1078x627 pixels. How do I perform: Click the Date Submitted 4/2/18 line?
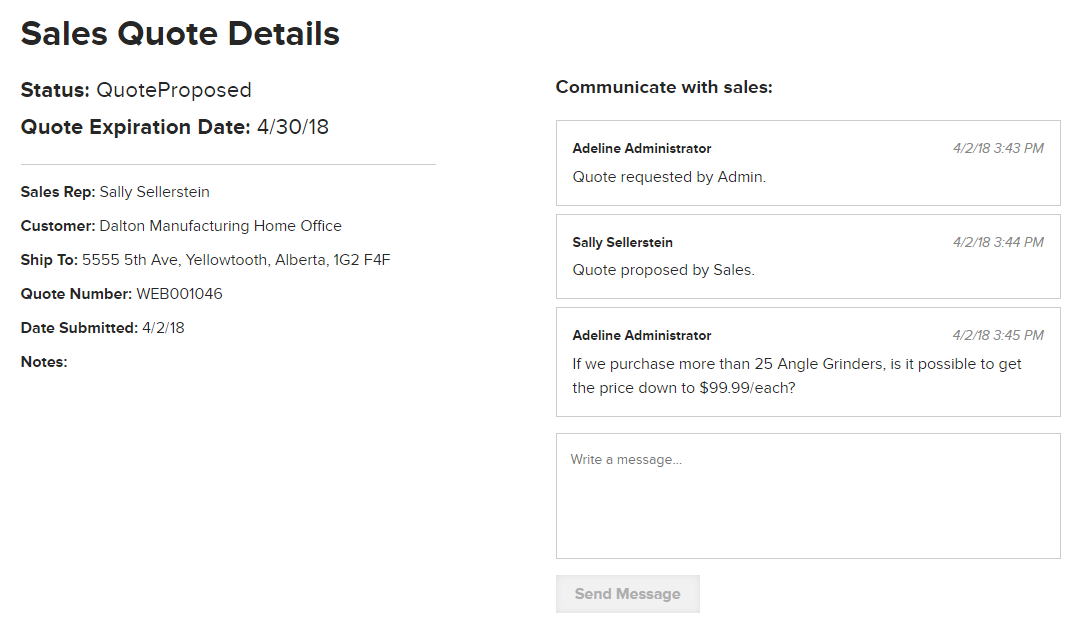click(x=103, y=328)
